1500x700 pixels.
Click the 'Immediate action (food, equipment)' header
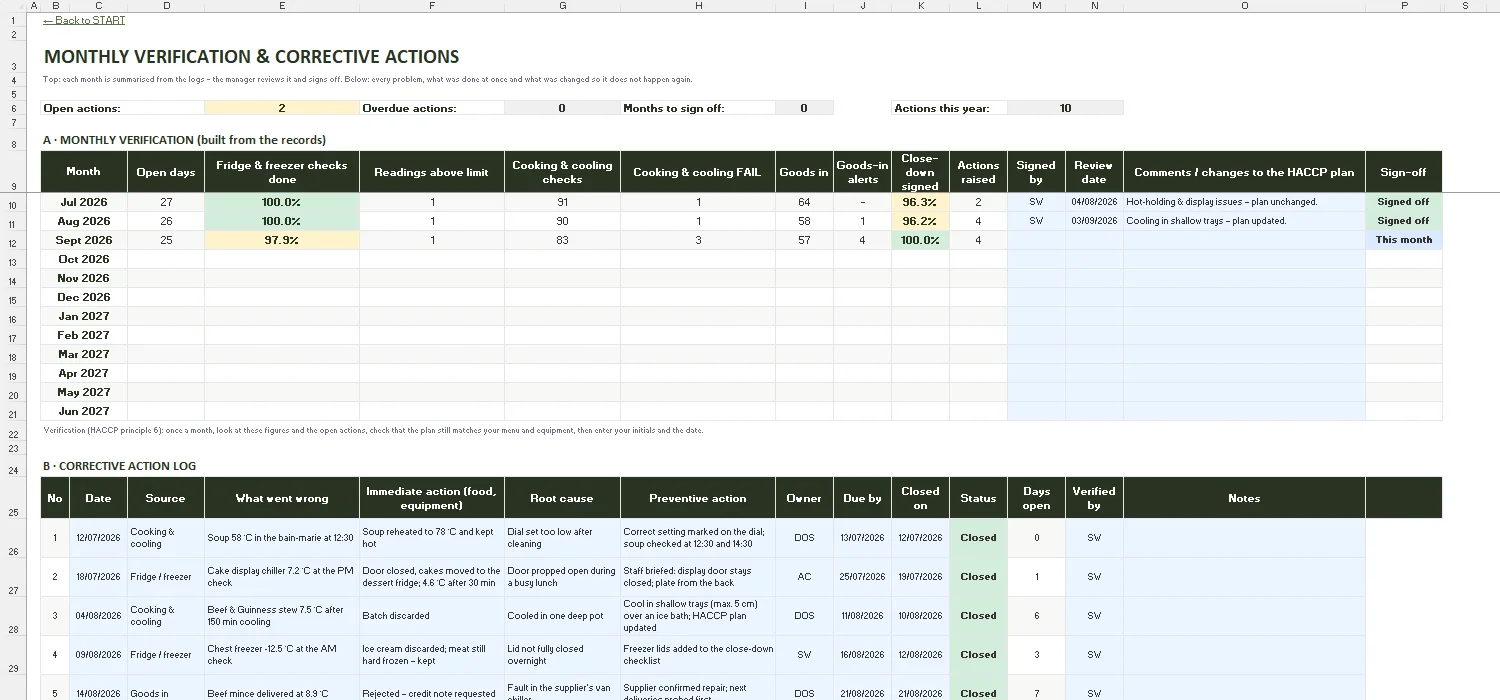432,498
